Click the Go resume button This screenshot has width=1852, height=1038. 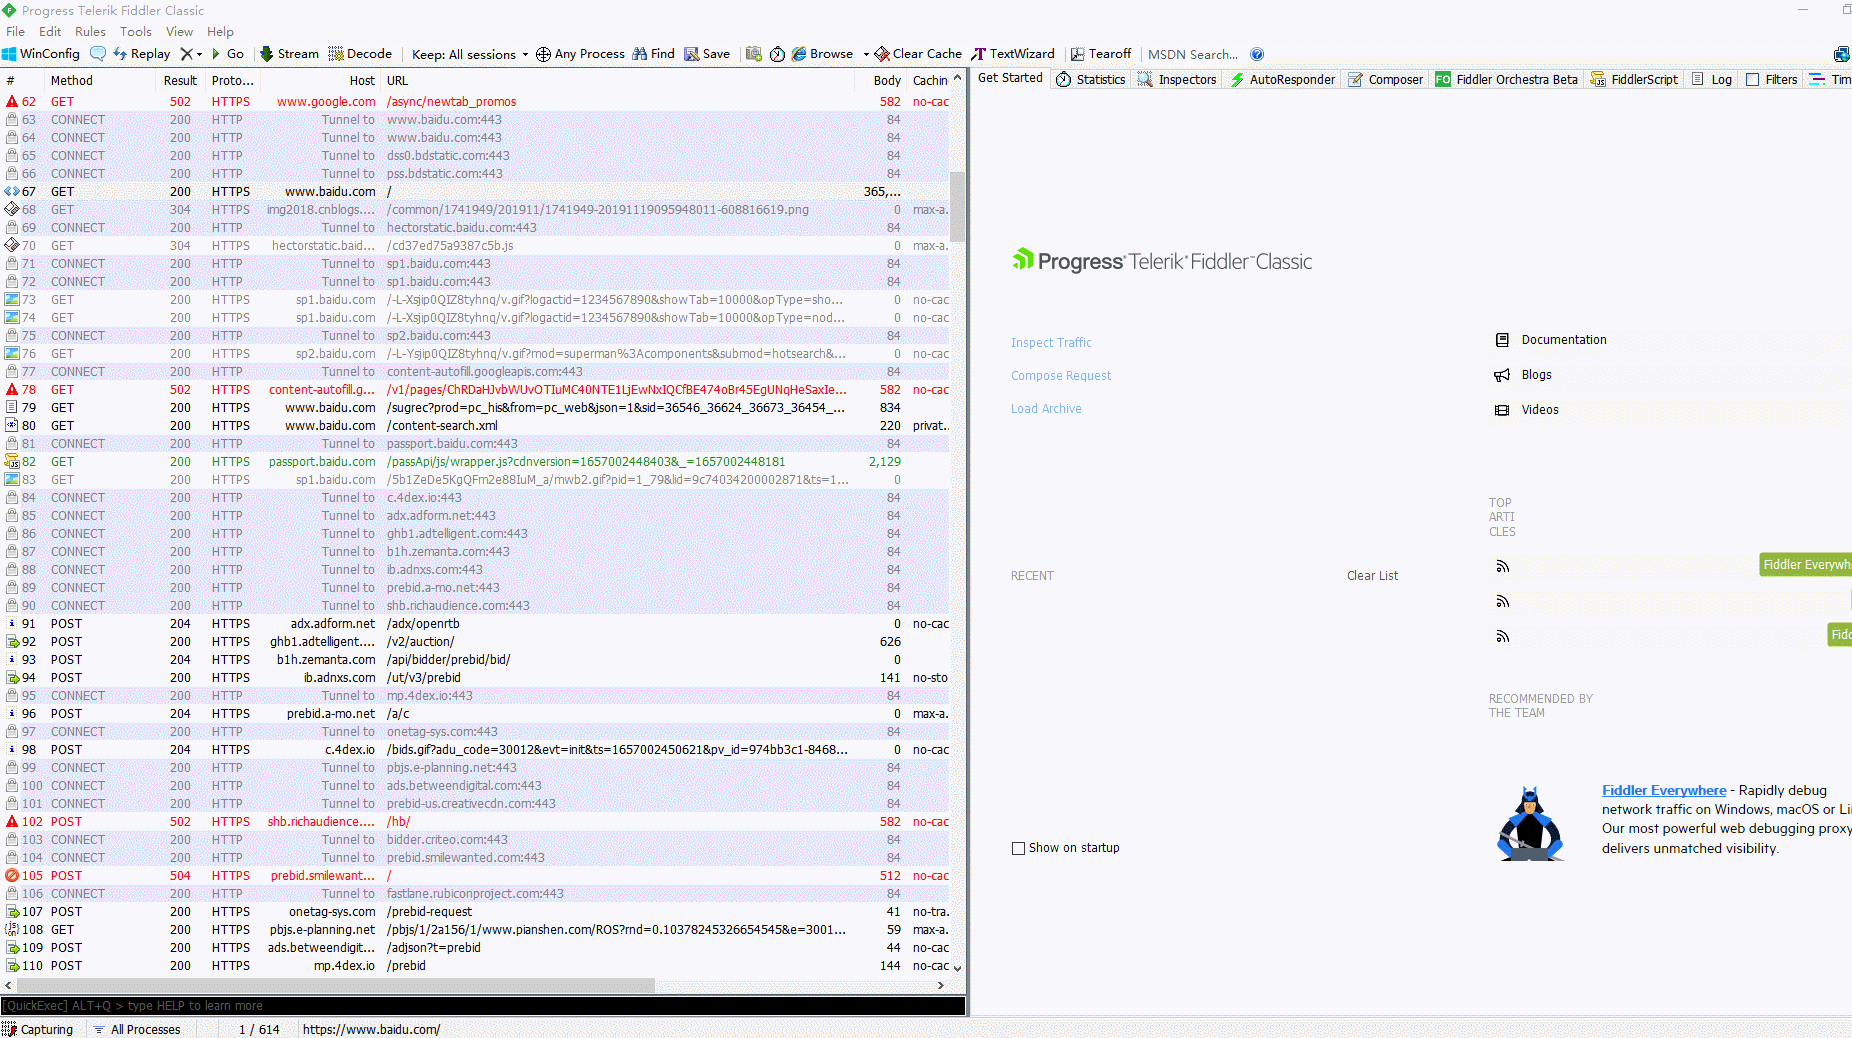click(227, 54)
